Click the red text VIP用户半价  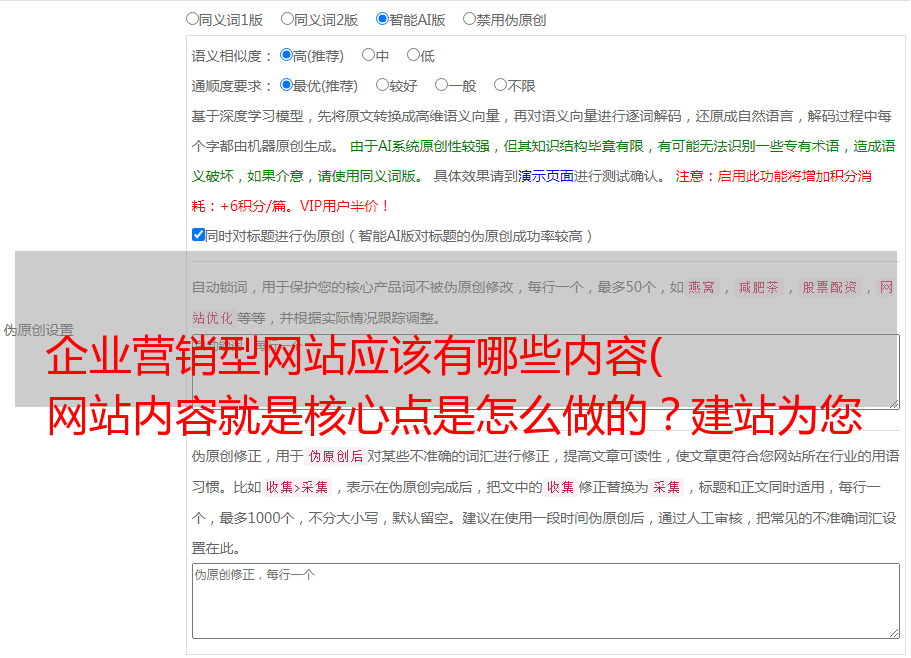[x=344, y=206]
